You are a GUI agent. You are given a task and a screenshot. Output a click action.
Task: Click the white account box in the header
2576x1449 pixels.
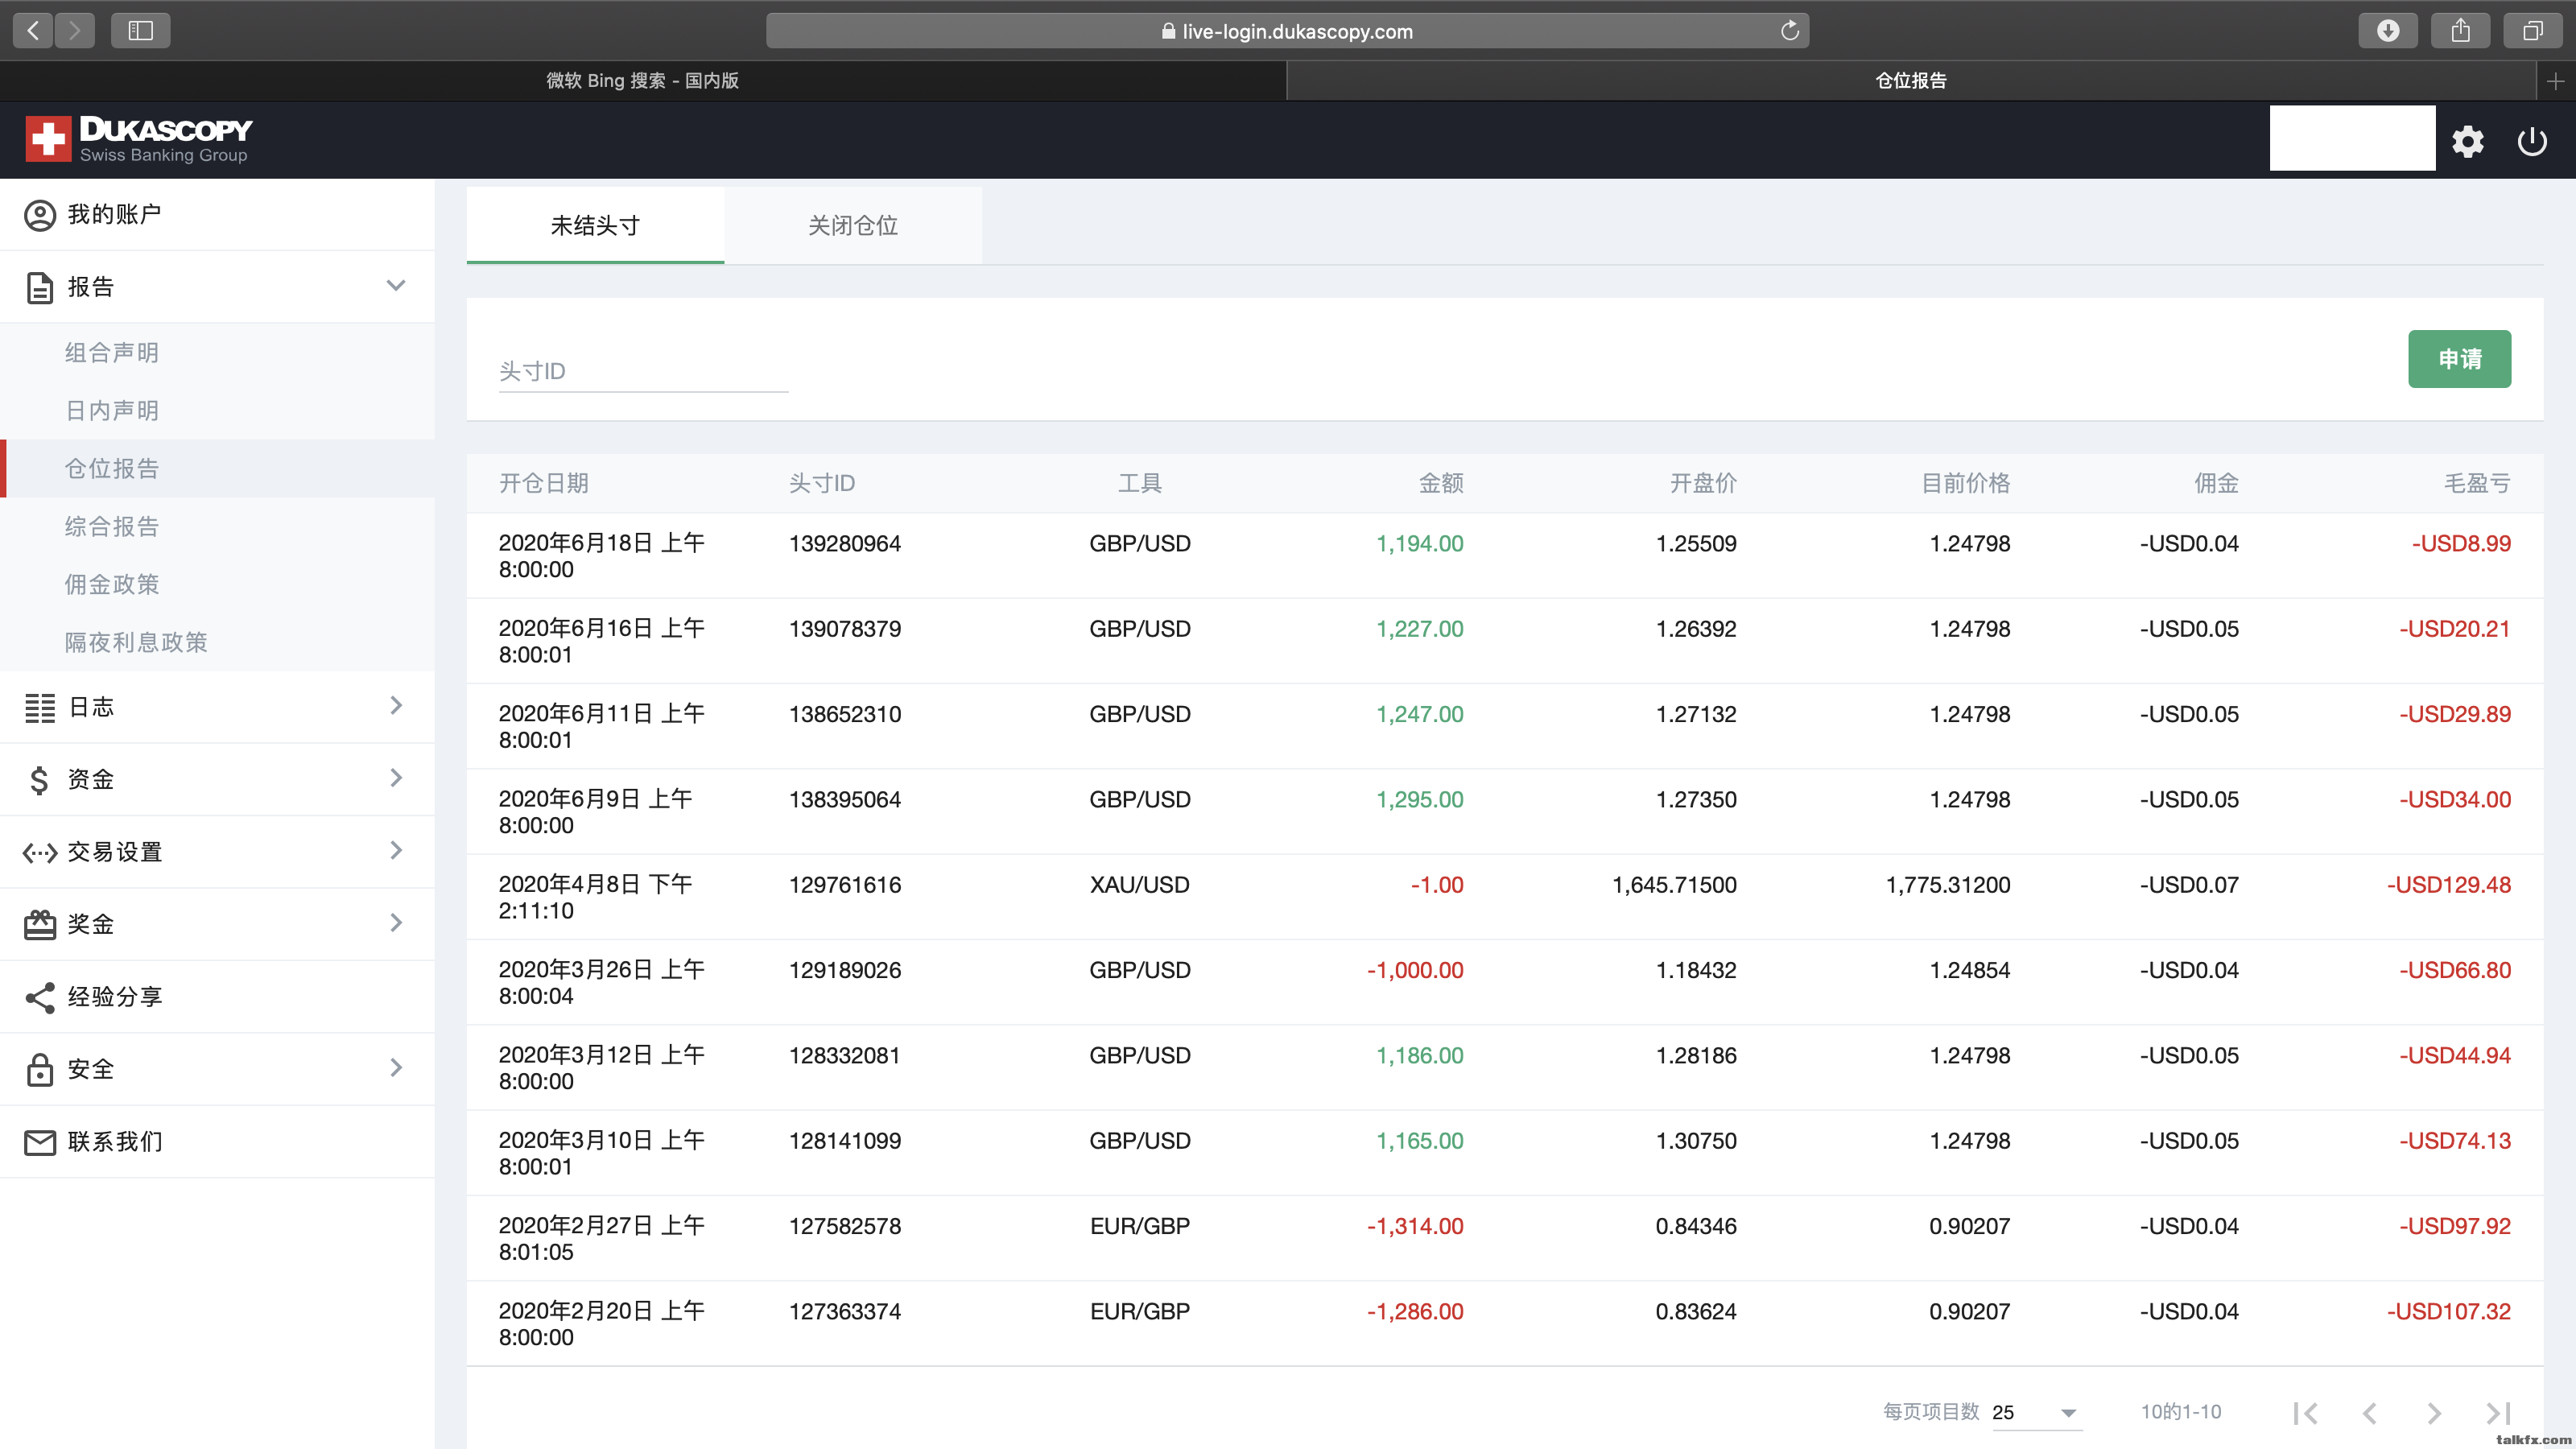click(x=2352, y=139)
